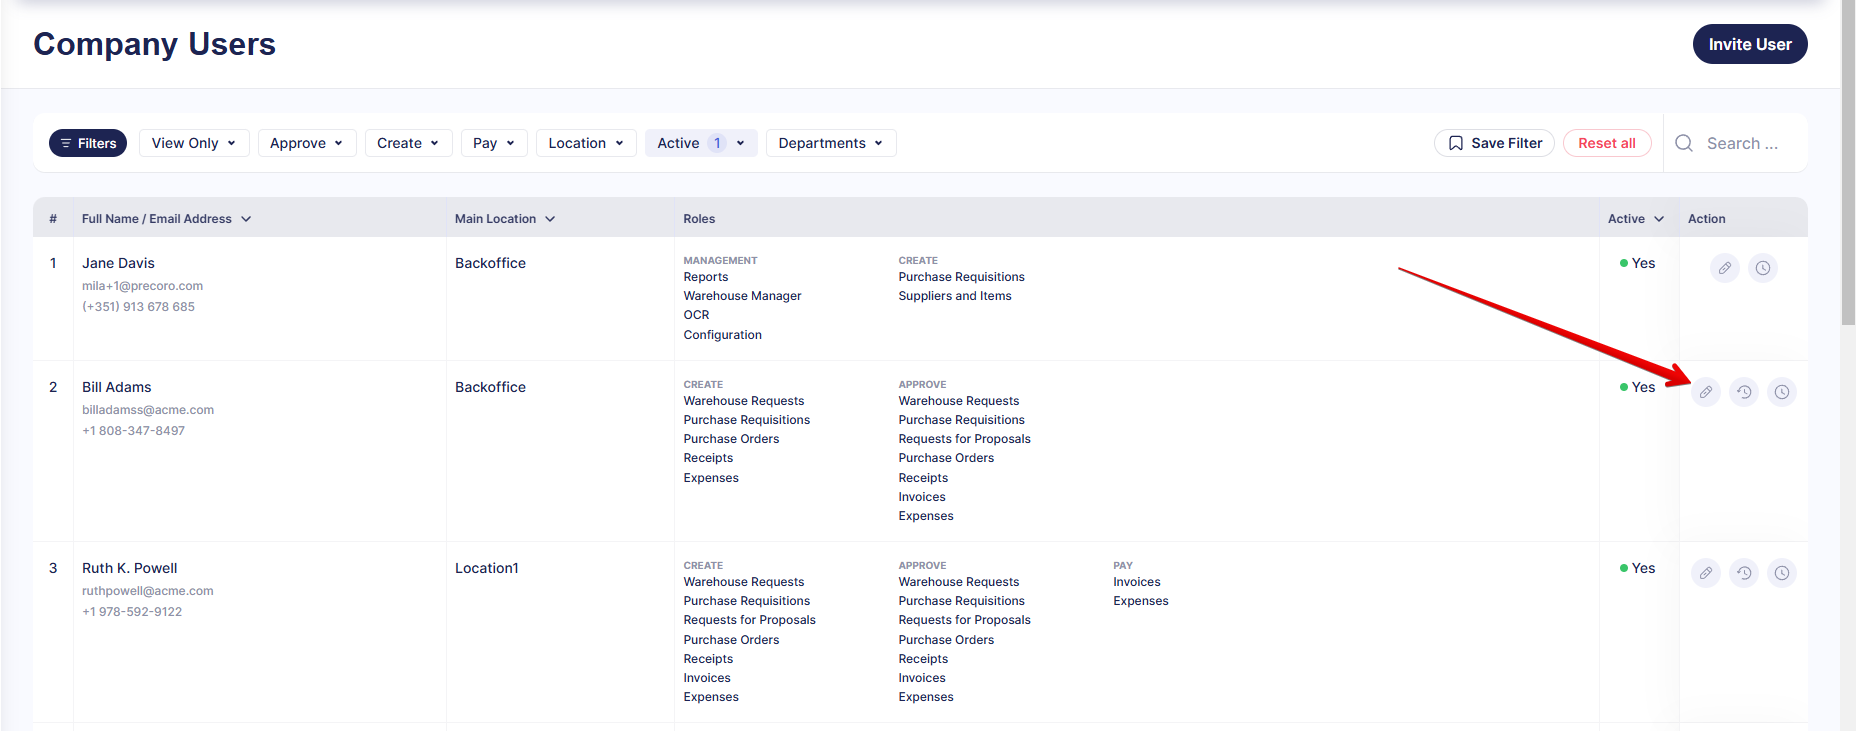Open the Create filter dropdown
Viewport: 1856px width, 731px height.
pos(408,143)
